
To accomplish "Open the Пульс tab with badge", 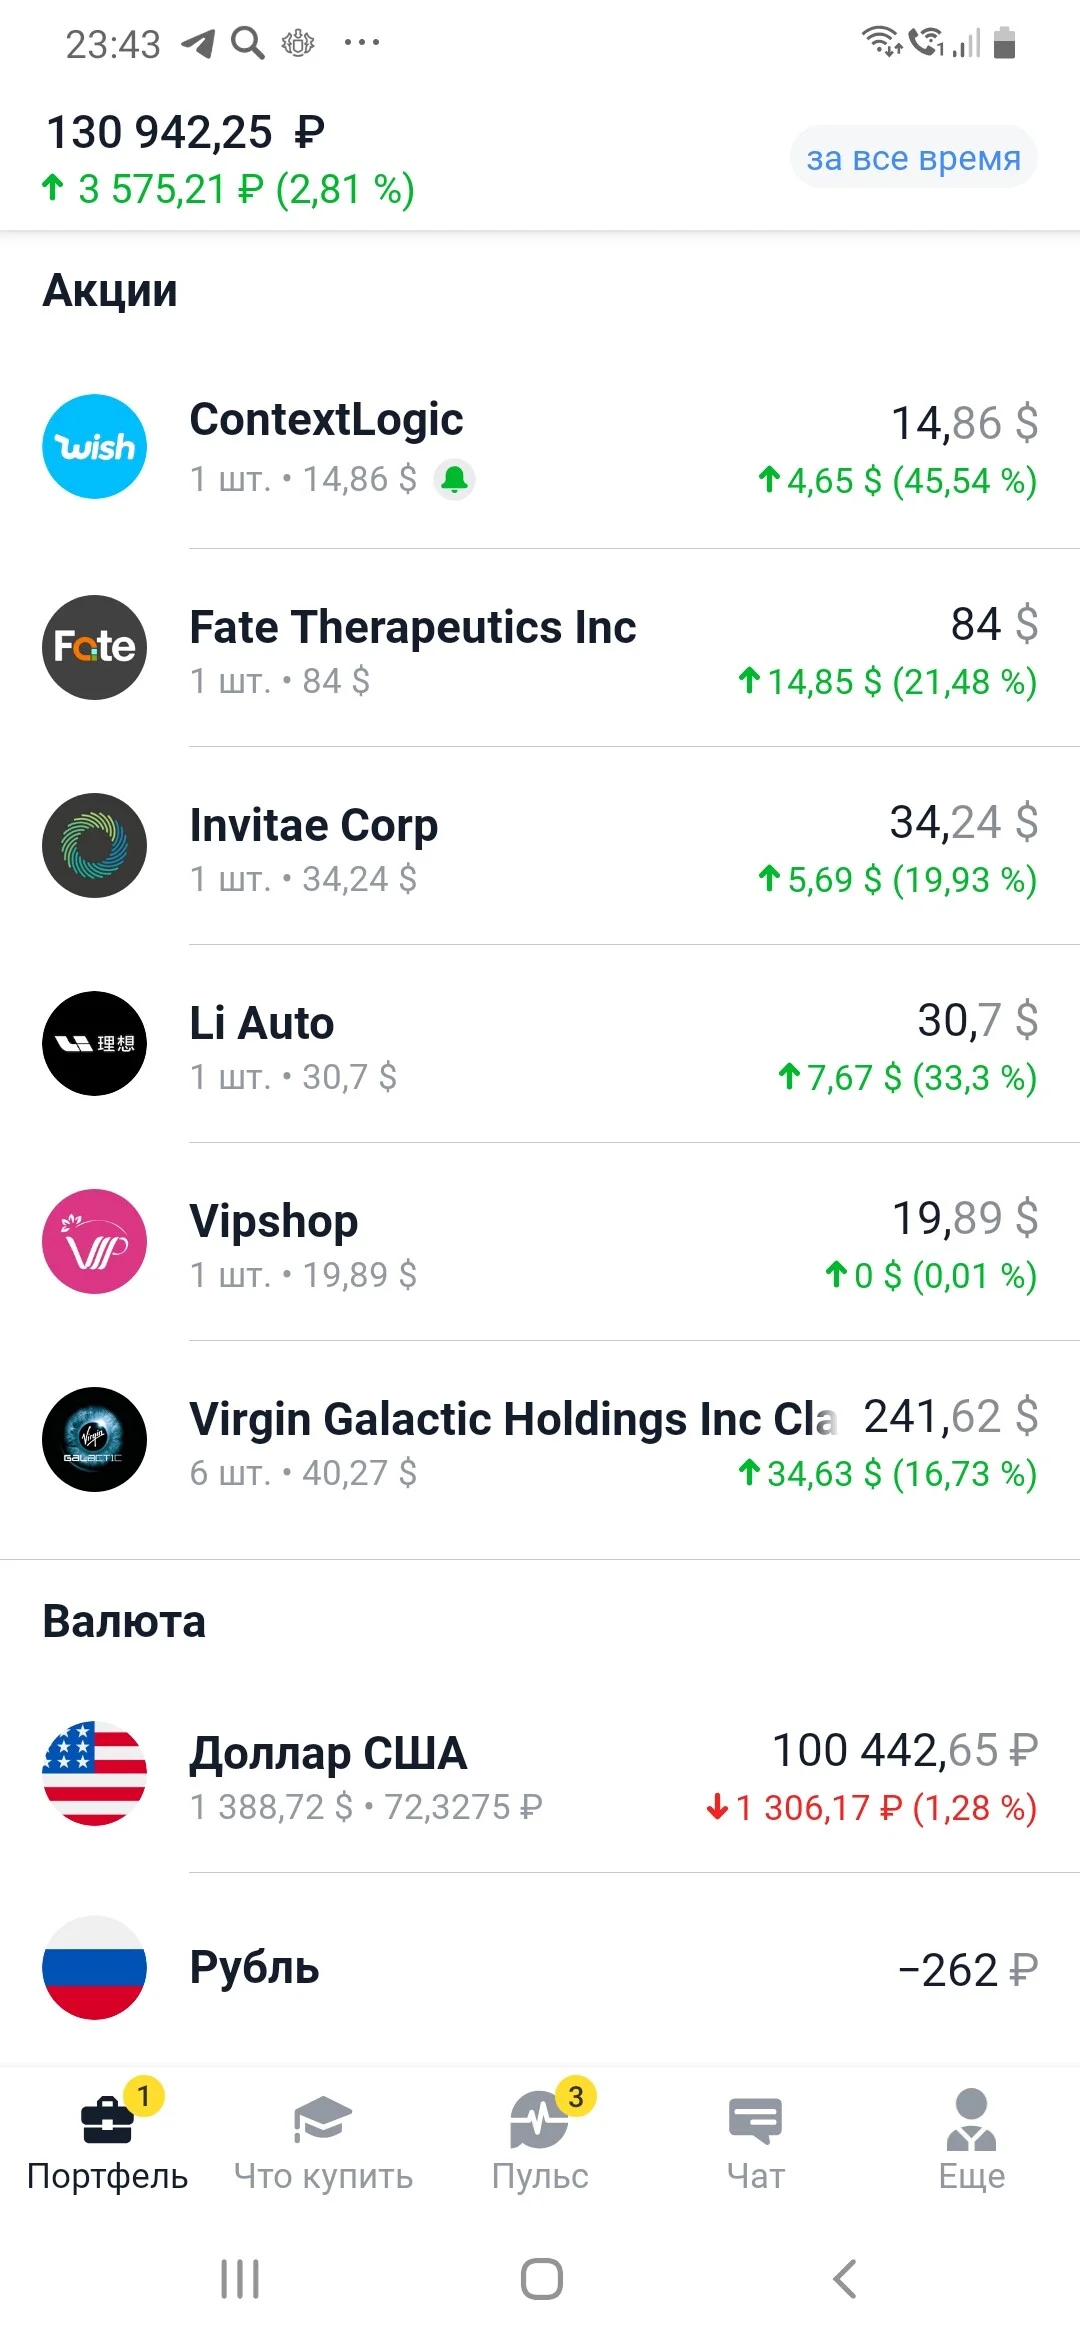I will pos(540,2141).
